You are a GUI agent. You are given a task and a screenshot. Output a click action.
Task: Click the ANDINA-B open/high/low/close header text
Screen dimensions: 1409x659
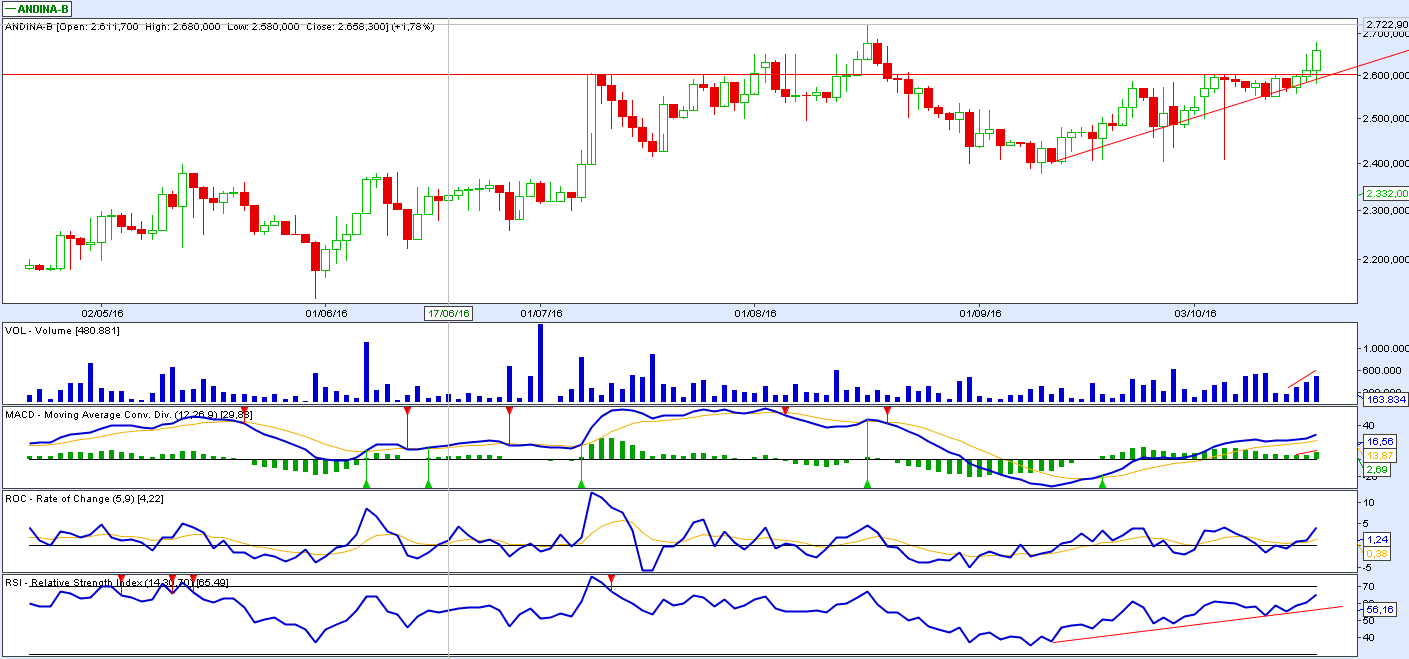tap(220, 27)
